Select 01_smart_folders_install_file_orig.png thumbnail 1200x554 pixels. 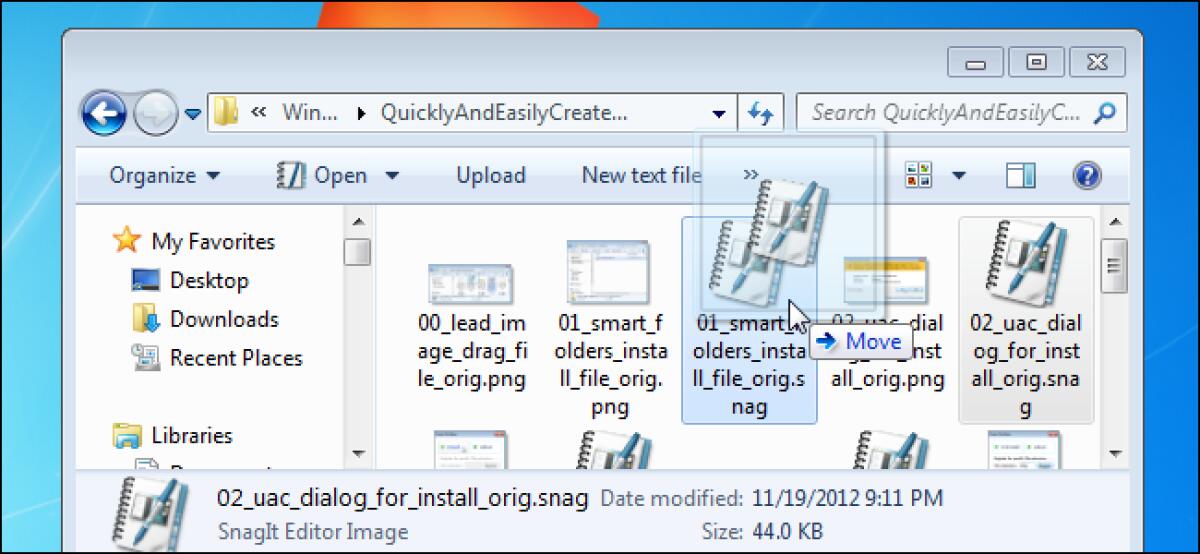click(608, 271)
